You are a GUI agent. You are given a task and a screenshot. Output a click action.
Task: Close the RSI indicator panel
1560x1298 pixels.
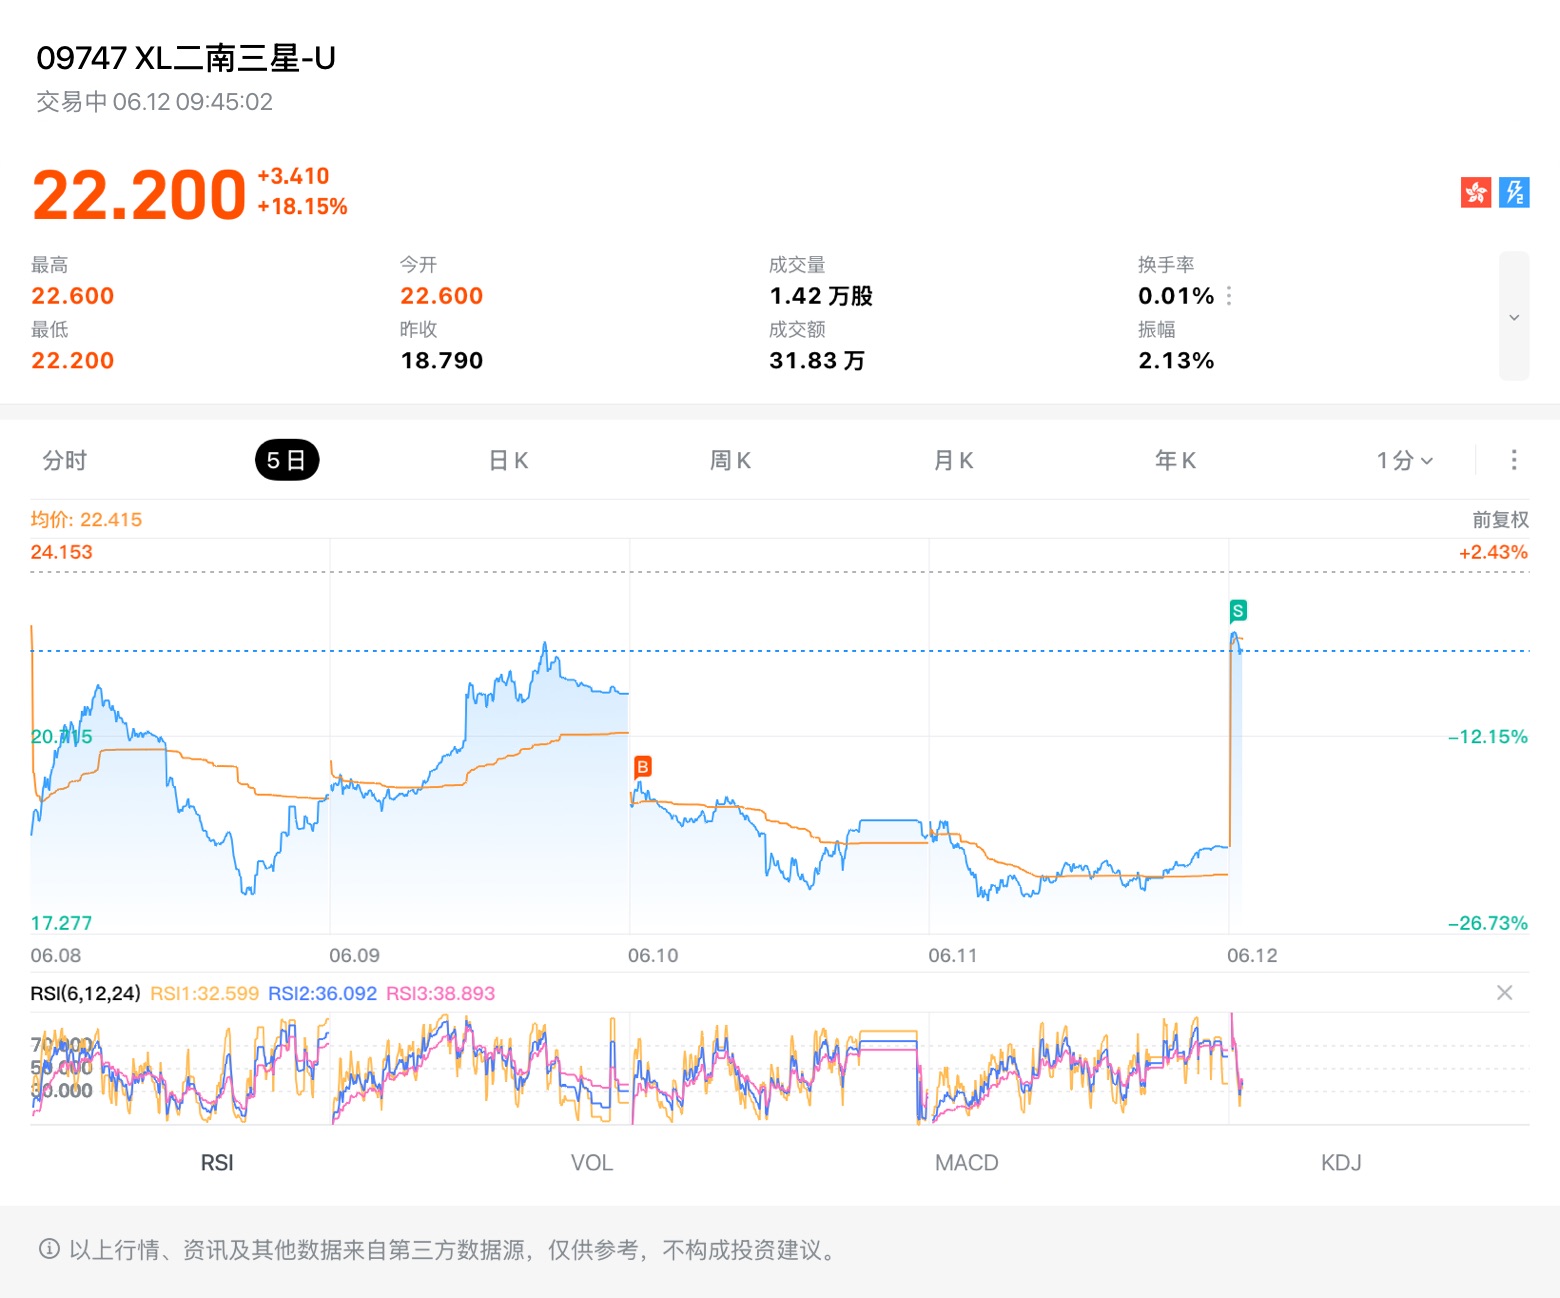[x=1504, y=993]
